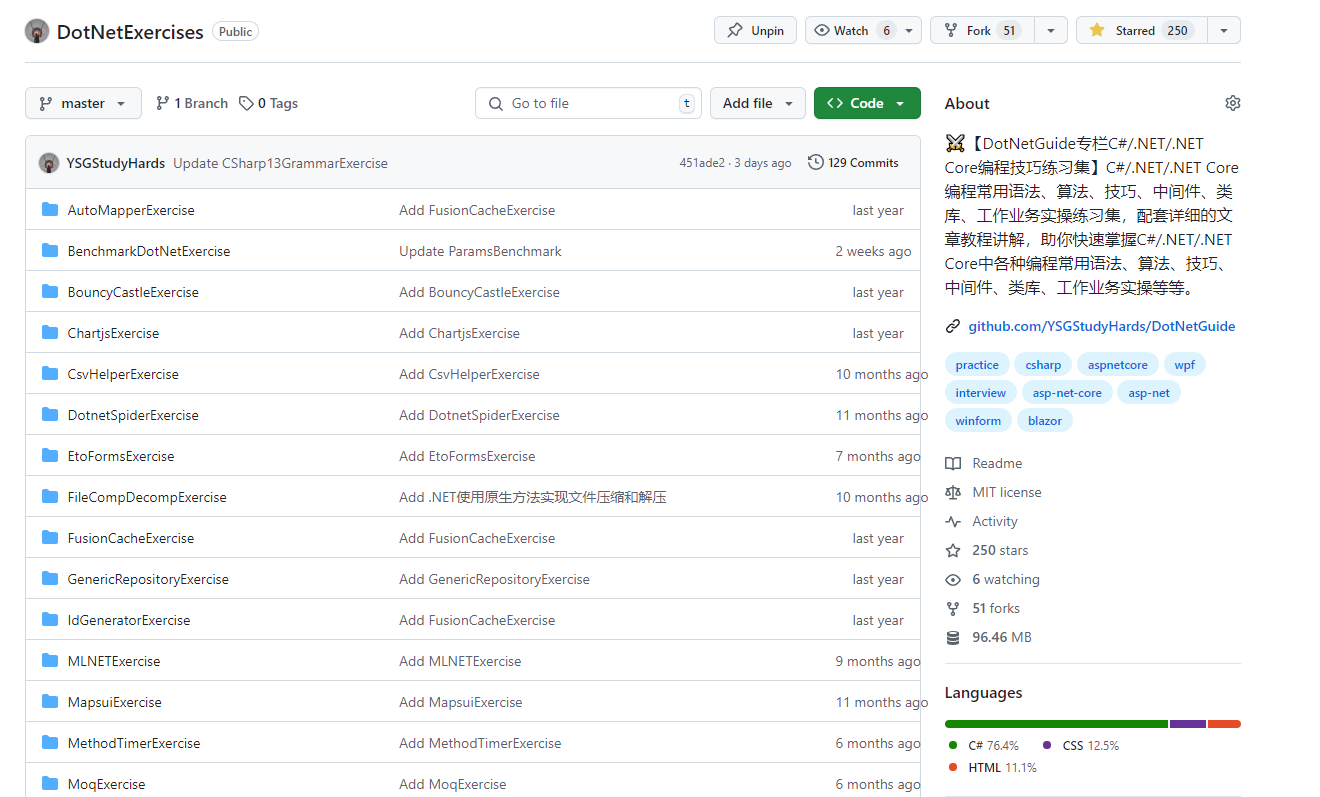Select the wpf topic tag
1320x797 pixels.
point(1184,365)
